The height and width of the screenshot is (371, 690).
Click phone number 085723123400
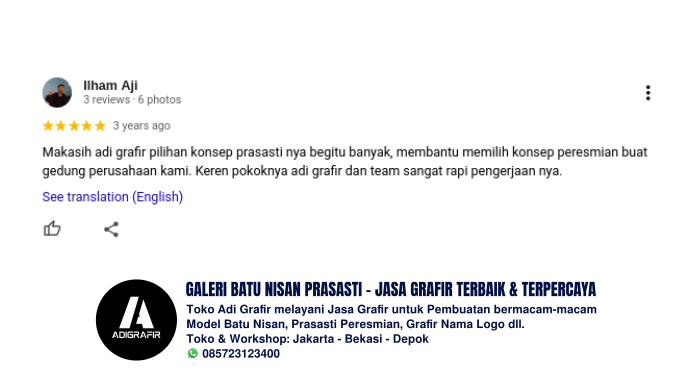click(x=241, y=354)
